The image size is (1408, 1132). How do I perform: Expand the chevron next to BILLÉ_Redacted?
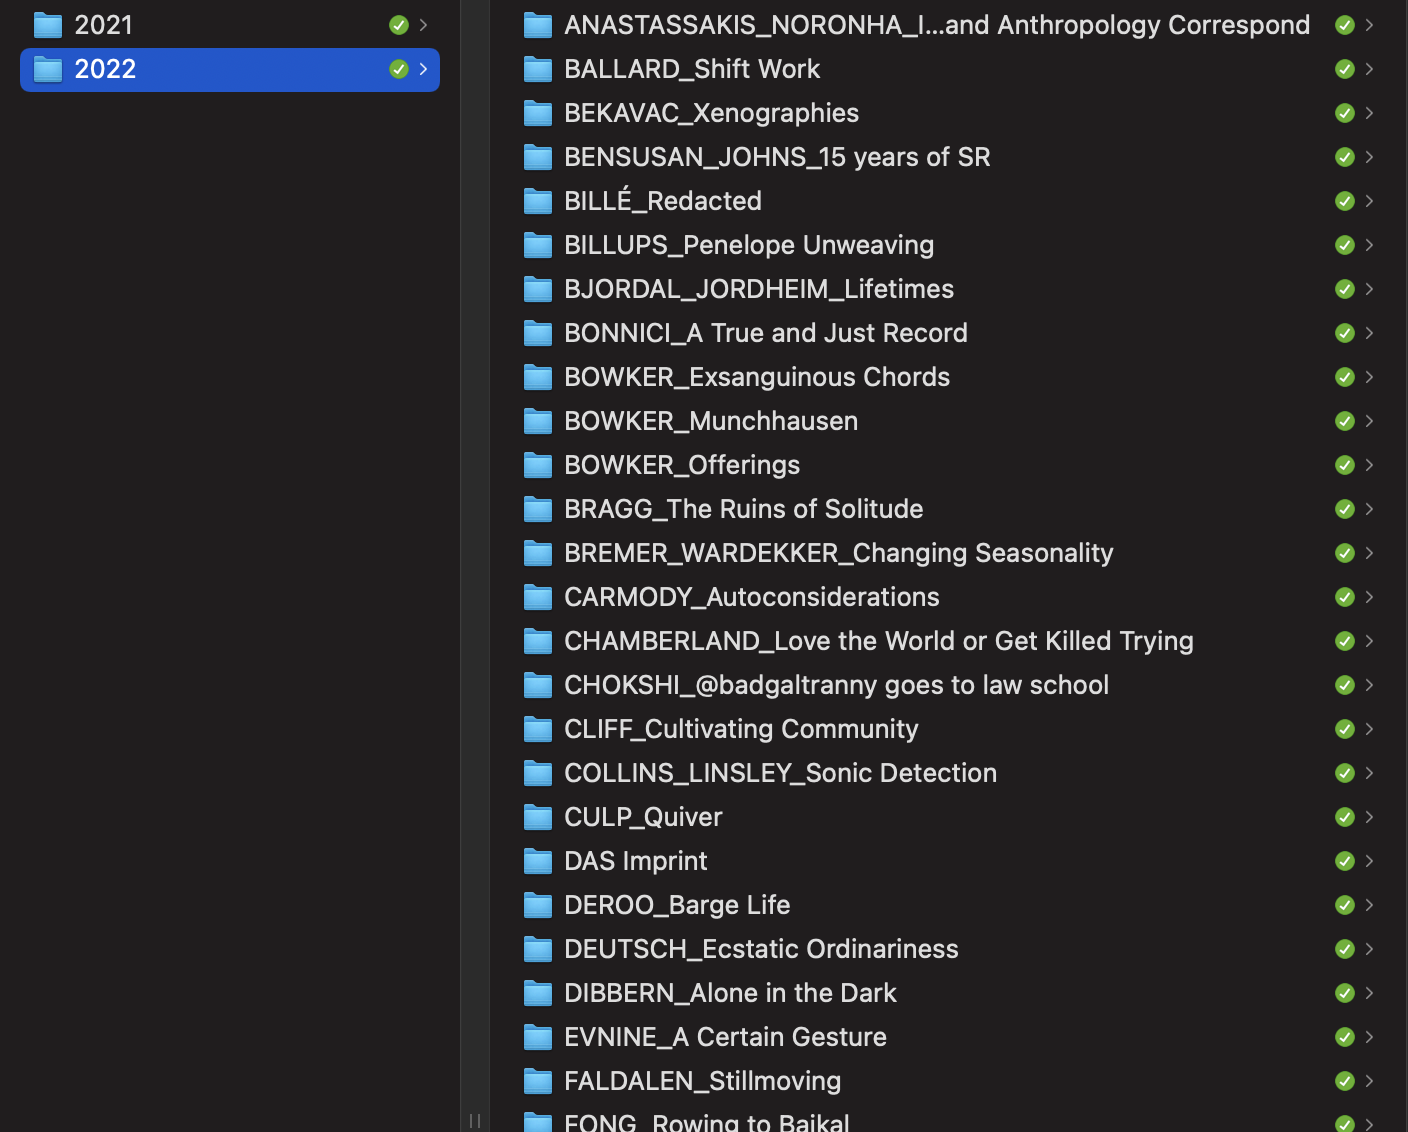1369,201
